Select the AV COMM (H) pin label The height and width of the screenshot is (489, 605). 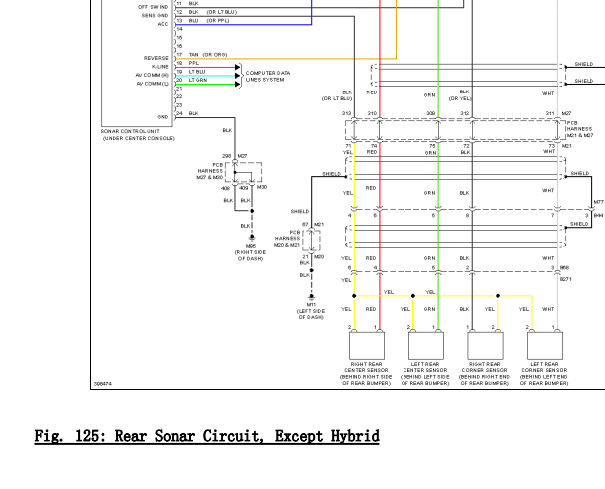tap(152, 75)
